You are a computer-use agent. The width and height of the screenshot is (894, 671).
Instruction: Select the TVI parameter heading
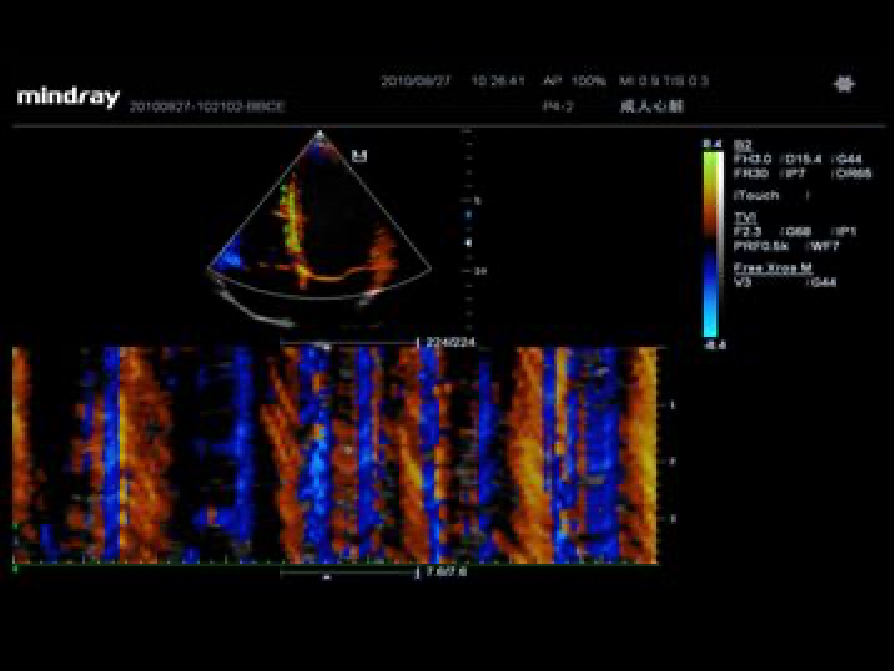coord(744,216)
